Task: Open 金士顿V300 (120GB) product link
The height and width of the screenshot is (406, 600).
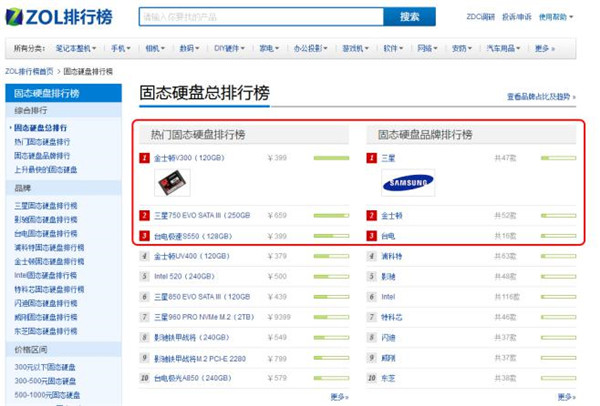Action: pyautogui.click(x=189, y=158)
